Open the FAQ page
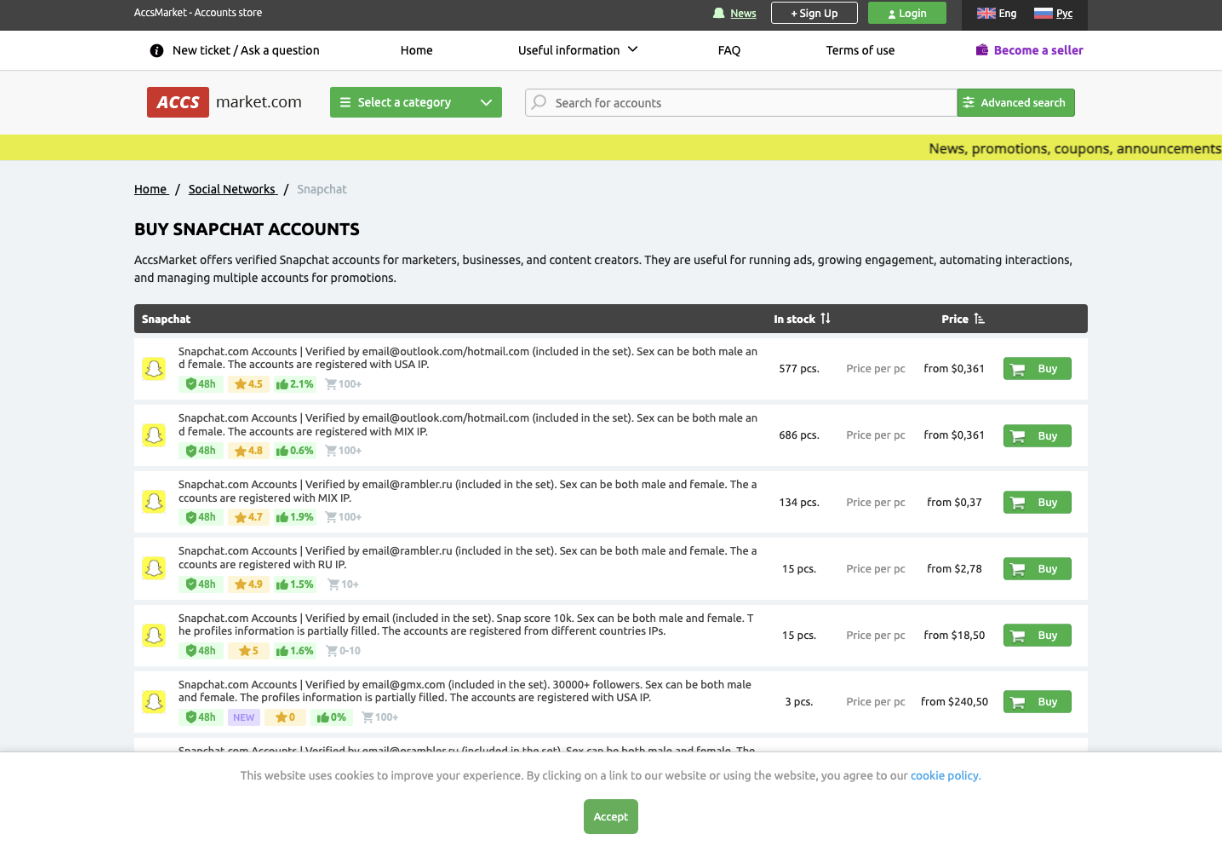Screen dimensions: 1222x844 [729, 50]
